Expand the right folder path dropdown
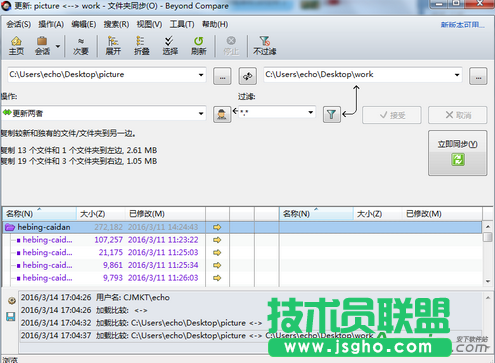The image size is (495, 363). [457, 75]
